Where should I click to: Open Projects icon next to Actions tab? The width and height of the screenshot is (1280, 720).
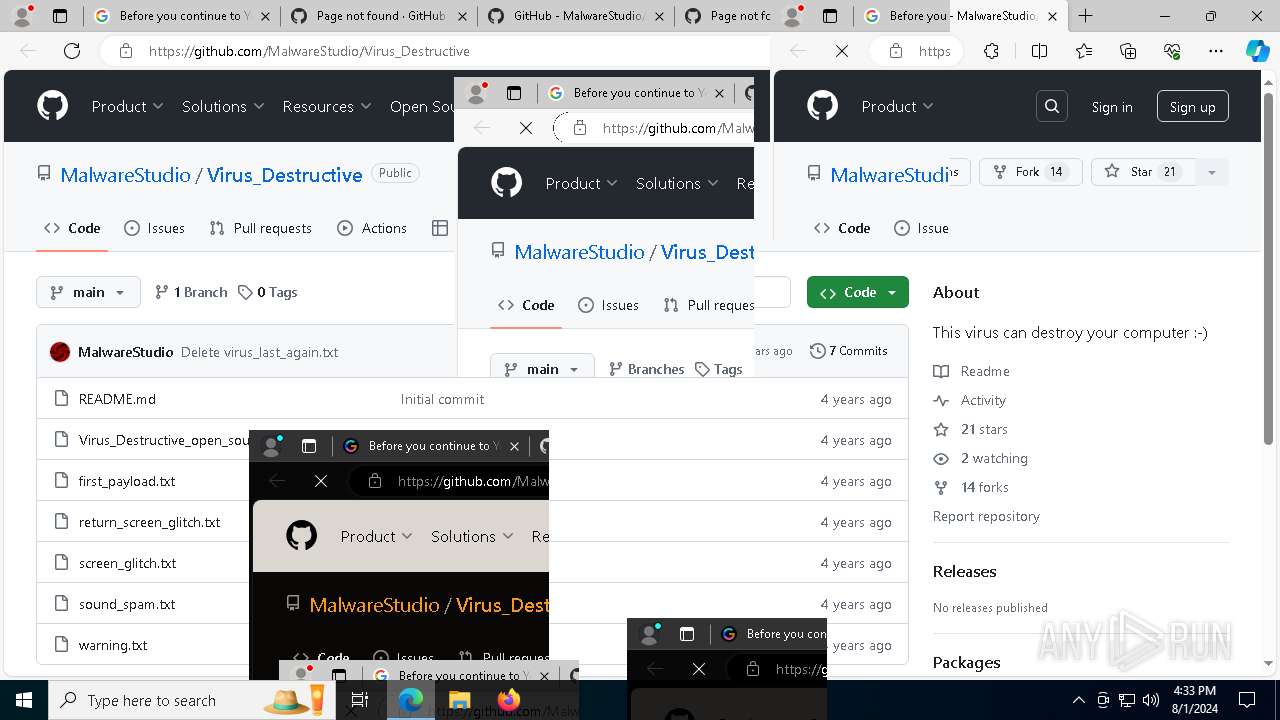(x=440, y=228)
